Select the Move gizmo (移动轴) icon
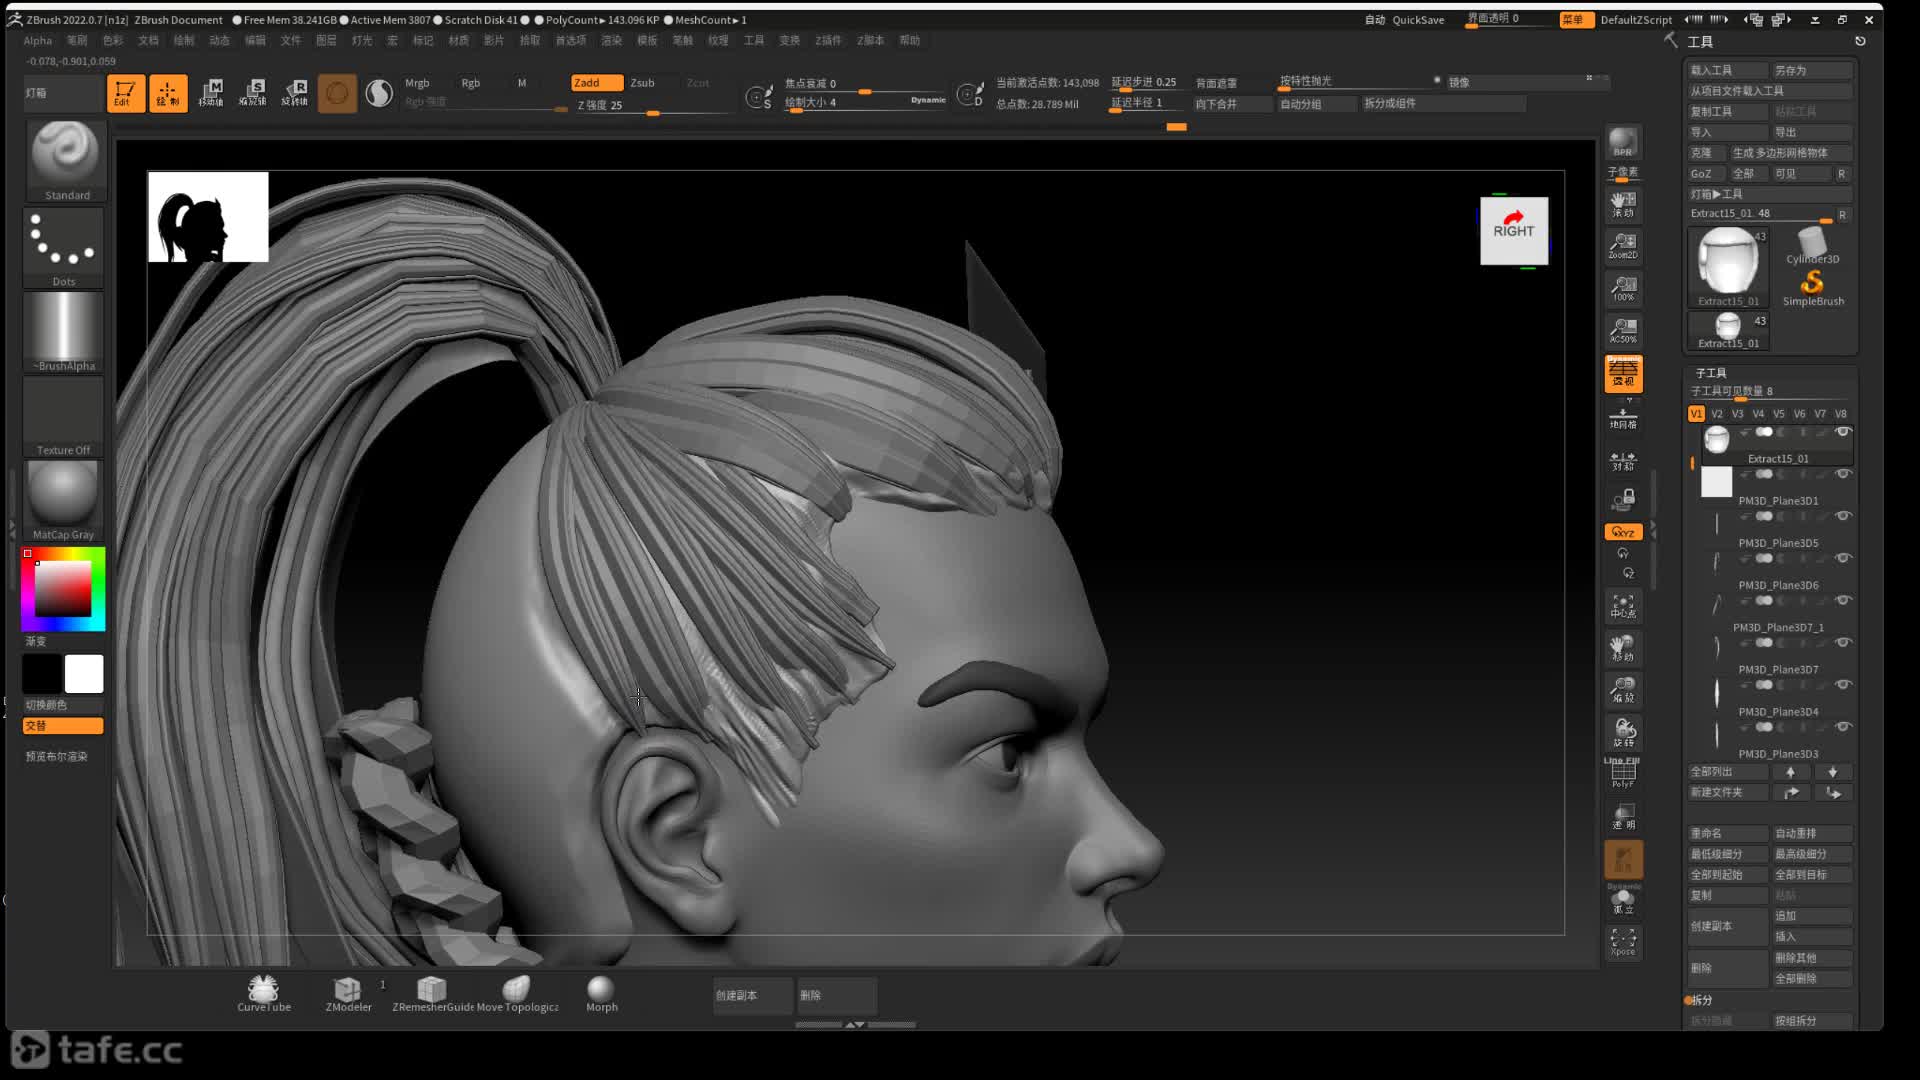The height and width of the screenshot is (1080, 1920). coord(211,93)
